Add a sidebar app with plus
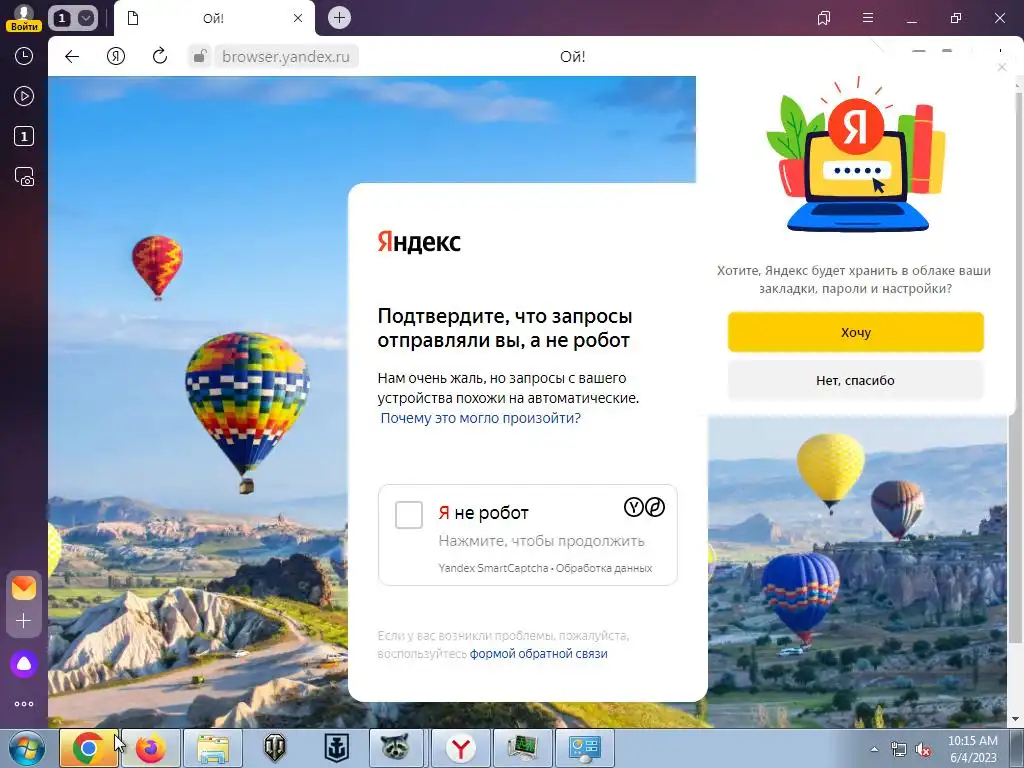 (x=24, y=620)
